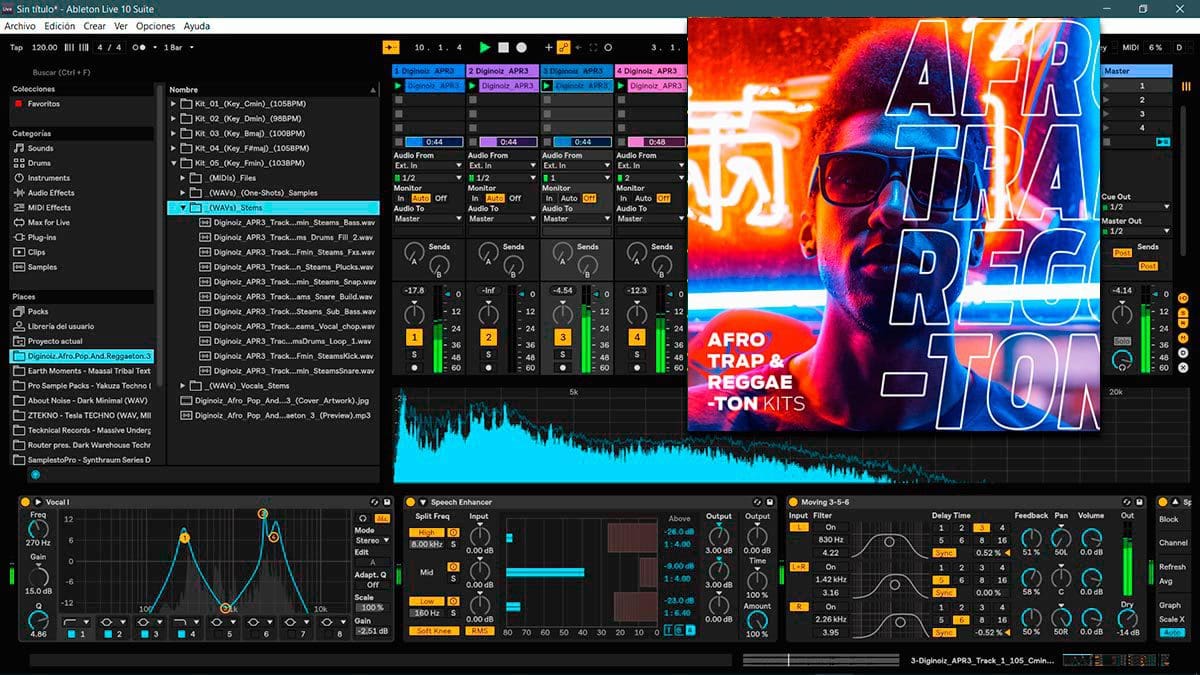Select the Drums category icon
Image resolution: width=1200 pixels, height=675 pixels.
coord(18,163)
